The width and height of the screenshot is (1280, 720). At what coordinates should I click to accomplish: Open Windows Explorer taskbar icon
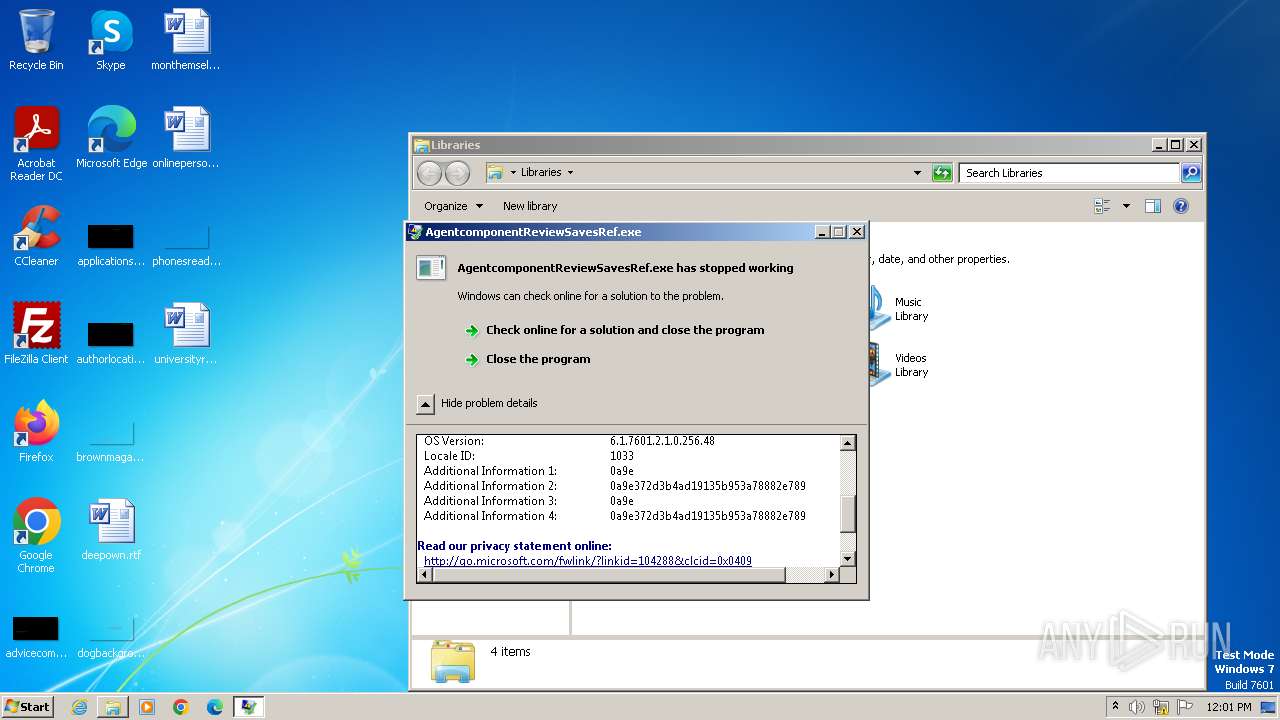click(113, 707)
